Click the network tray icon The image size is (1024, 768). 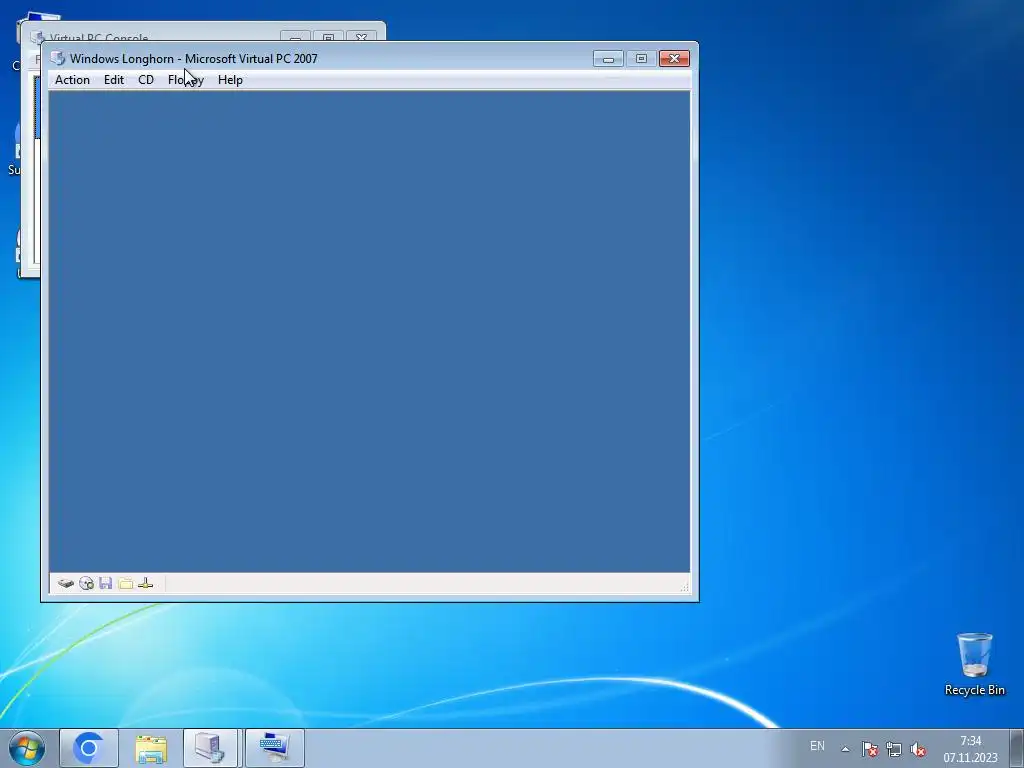[894, 749]
